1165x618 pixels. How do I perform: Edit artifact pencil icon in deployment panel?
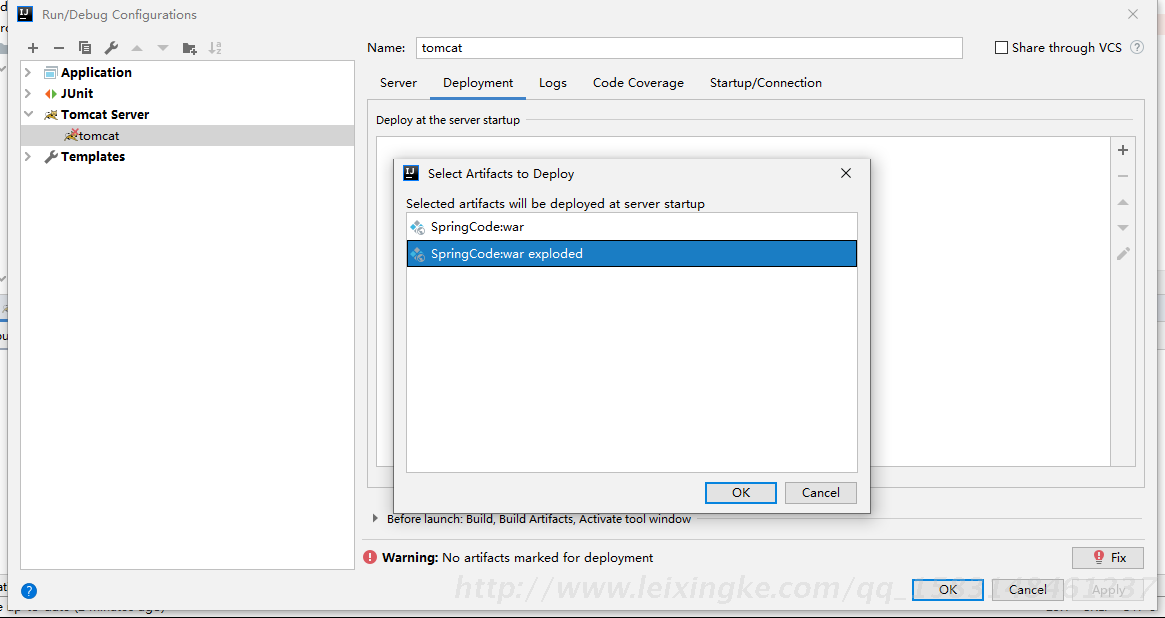tap(1123, 254)
